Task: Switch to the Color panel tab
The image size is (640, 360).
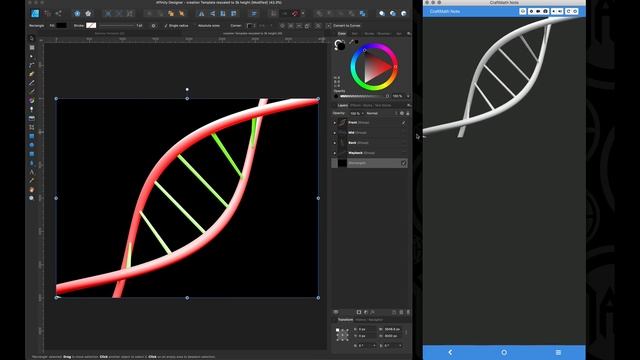Action: point(342,33)
